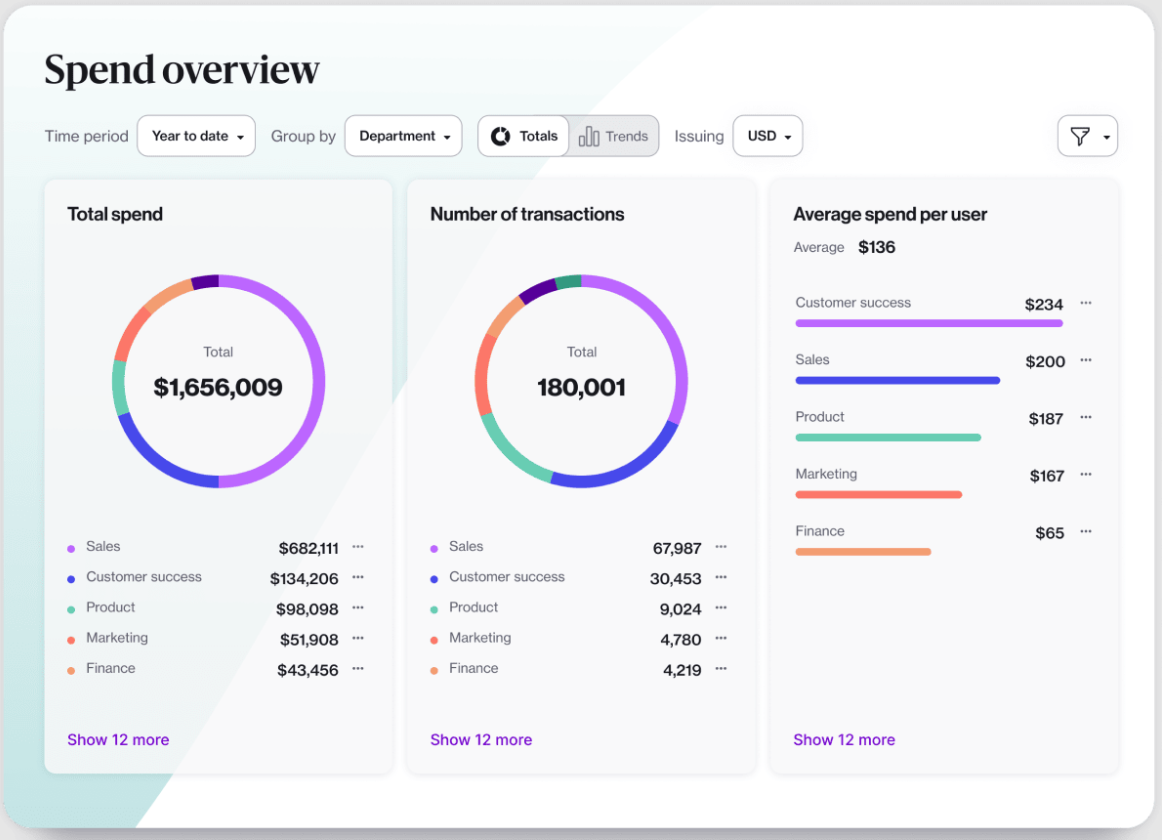Open options menu for Customer success transactions
Image resolution: width=1162 pixels, height=840 pixels.
722,578
